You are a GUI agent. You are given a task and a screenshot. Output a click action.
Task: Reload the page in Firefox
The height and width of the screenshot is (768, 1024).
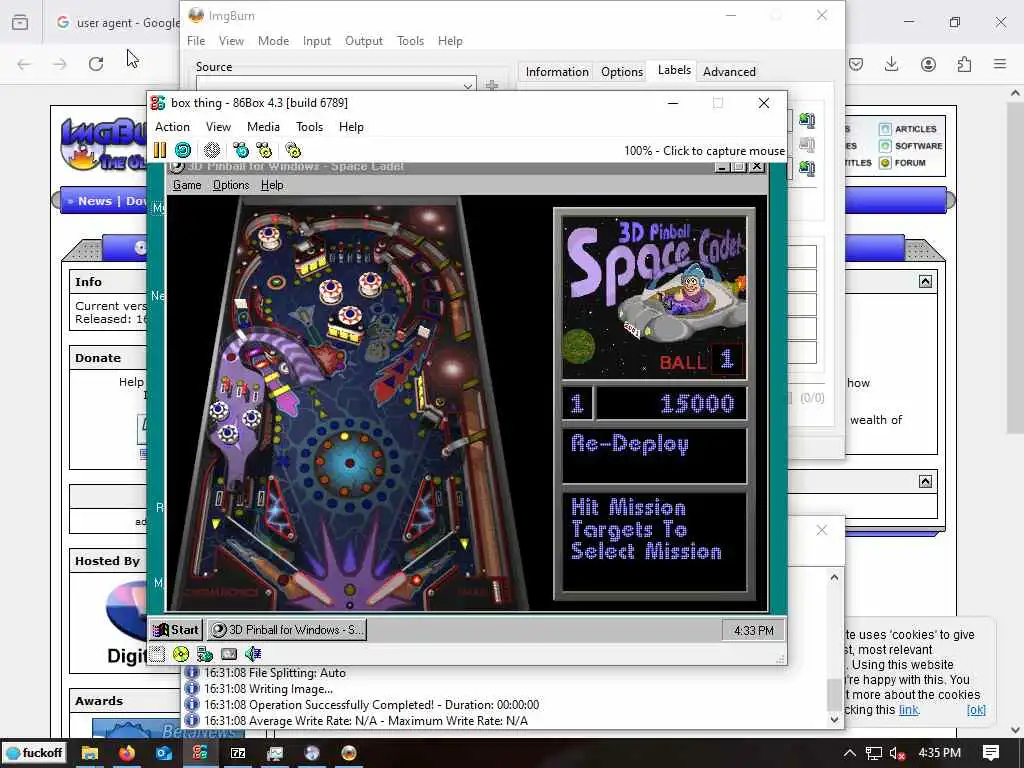click(96, 63)
